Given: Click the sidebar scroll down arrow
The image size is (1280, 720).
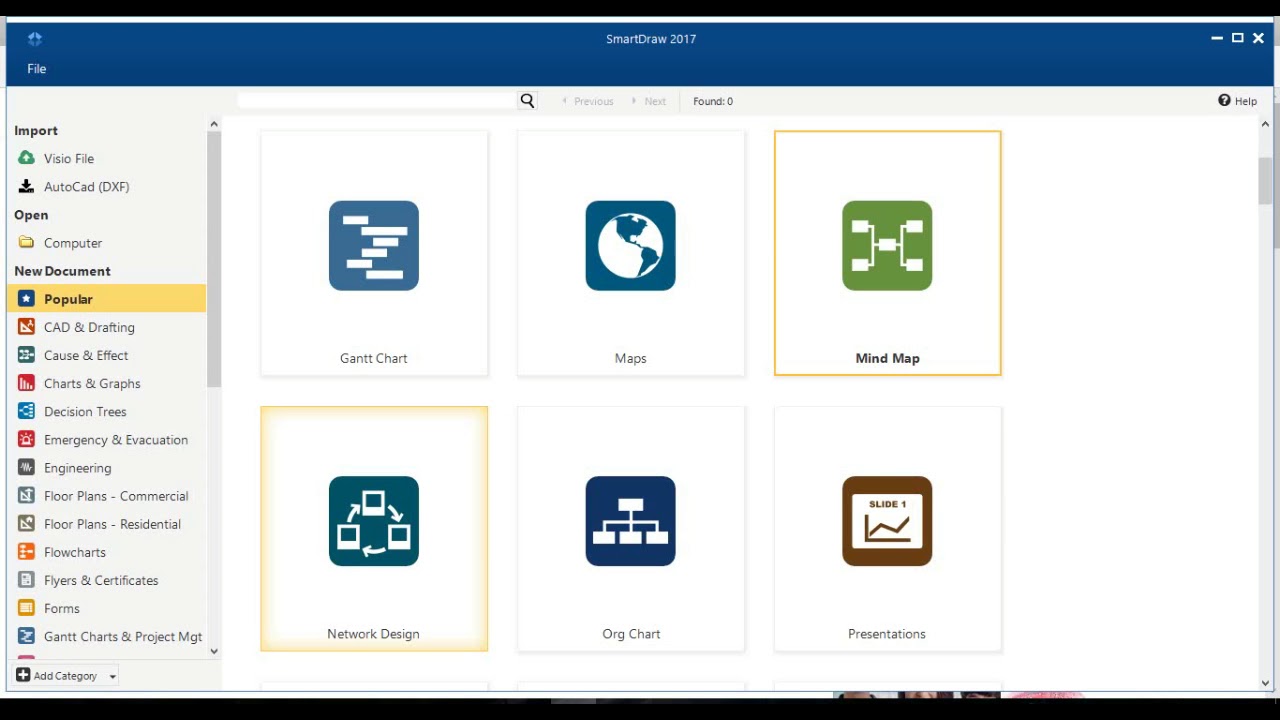Looking at the screenshot, I should point(213,651).
